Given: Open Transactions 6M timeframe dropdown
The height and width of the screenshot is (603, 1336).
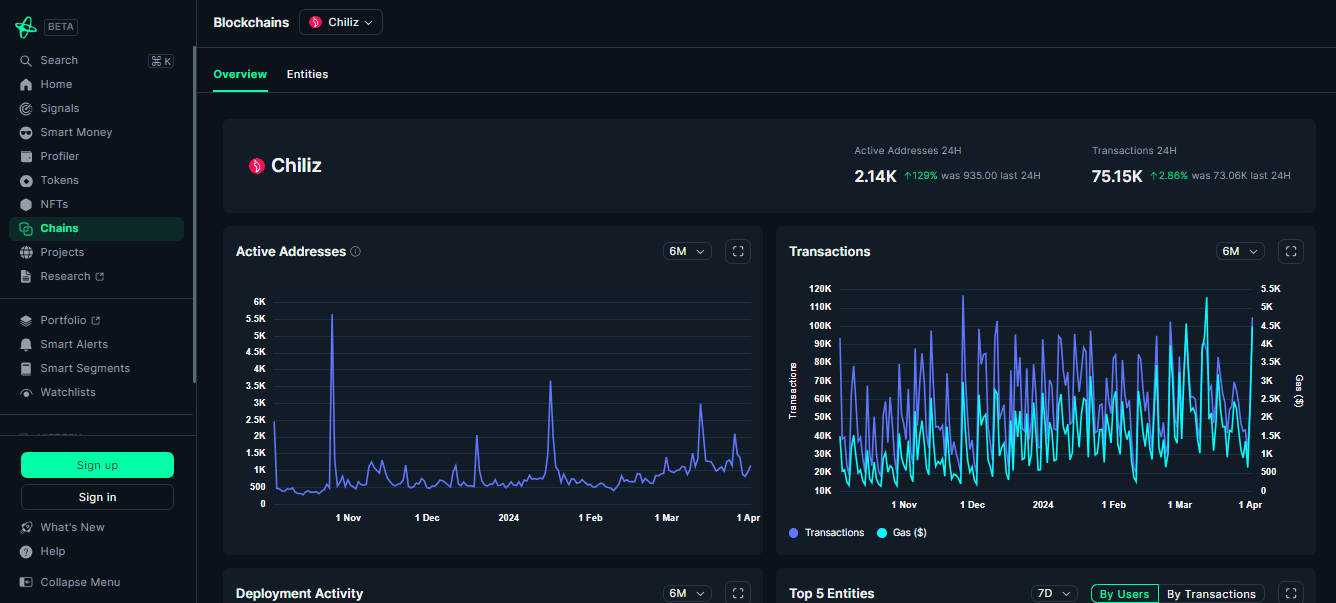Looking at the screenshot, I should click(1240, 252).
